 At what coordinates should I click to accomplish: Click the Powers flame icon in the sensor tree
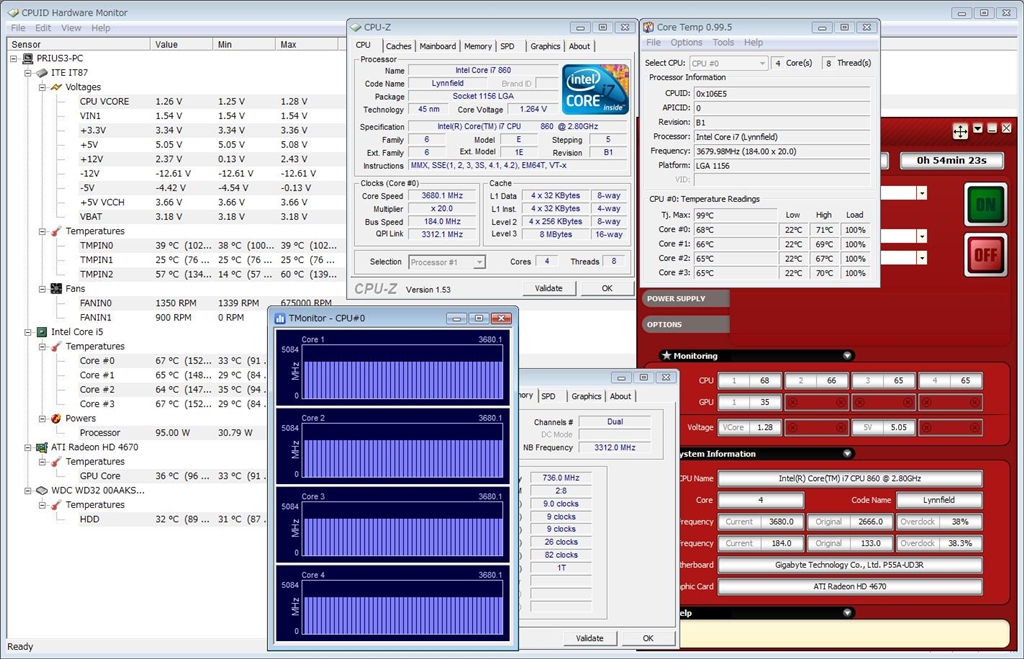pos(56,418)
